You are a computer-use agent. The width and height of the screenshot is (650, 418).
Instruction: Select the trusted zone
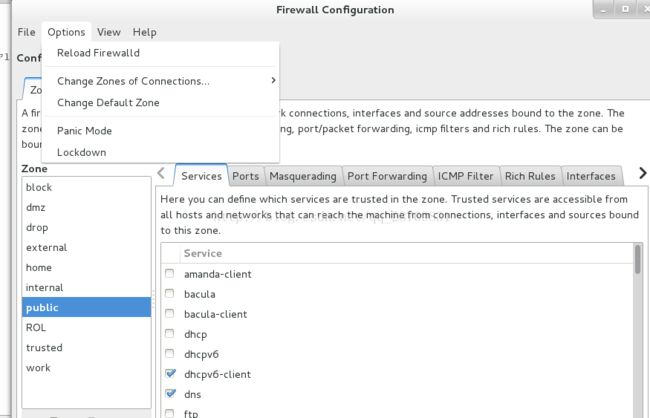click(86, 348)
